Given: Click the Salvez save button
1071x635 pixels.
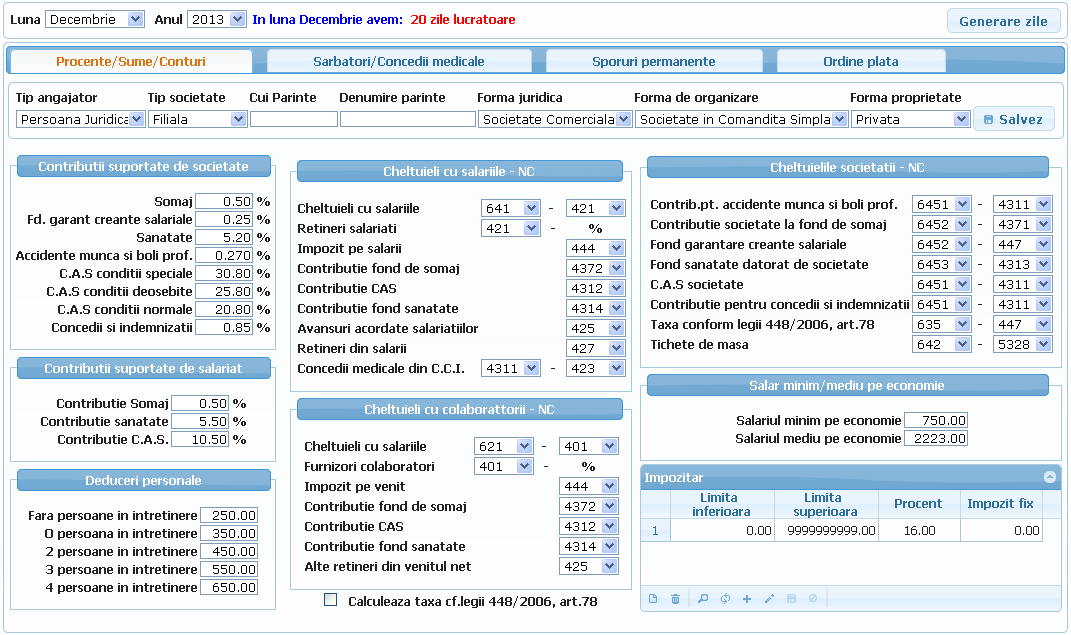Looking at the screenshot, I should [x=1014, y=119].
